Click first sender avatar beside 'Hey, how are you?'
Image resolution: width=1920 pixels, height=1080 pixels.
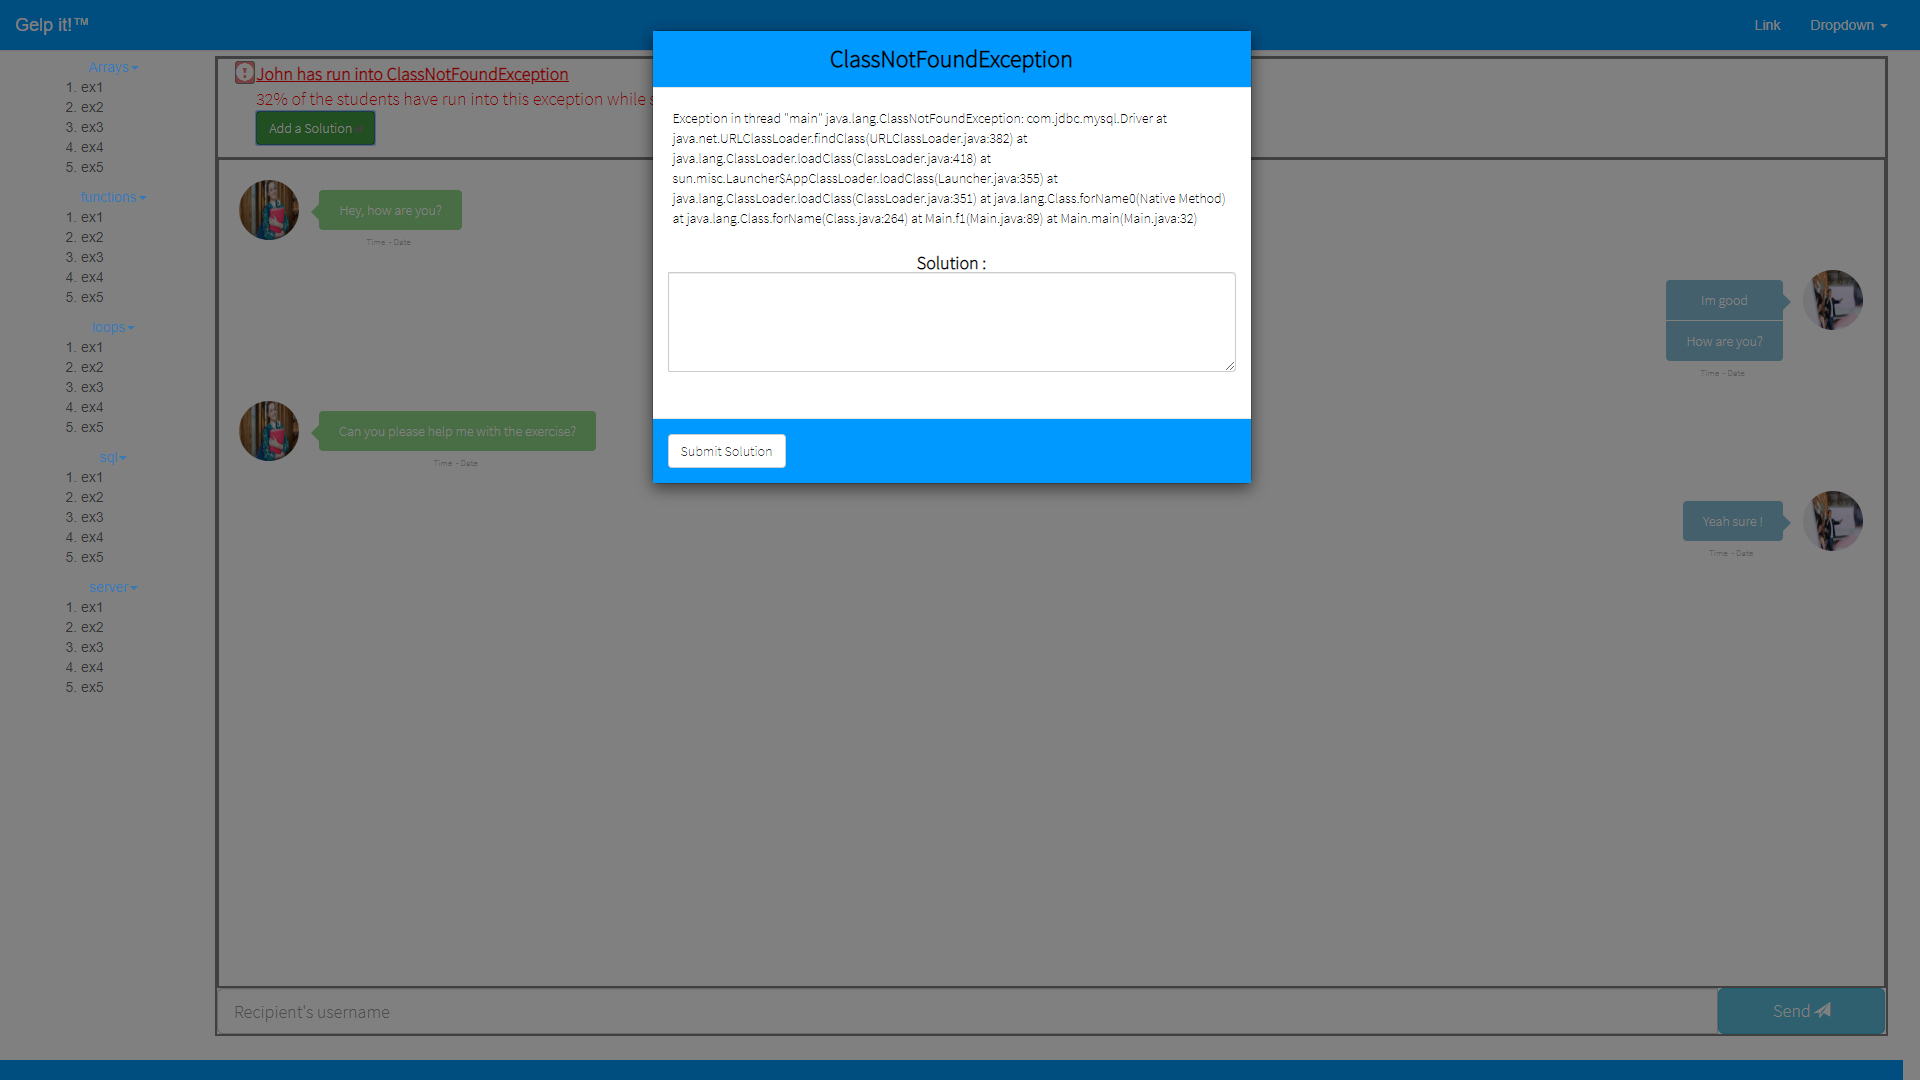[x=269, y=210]
